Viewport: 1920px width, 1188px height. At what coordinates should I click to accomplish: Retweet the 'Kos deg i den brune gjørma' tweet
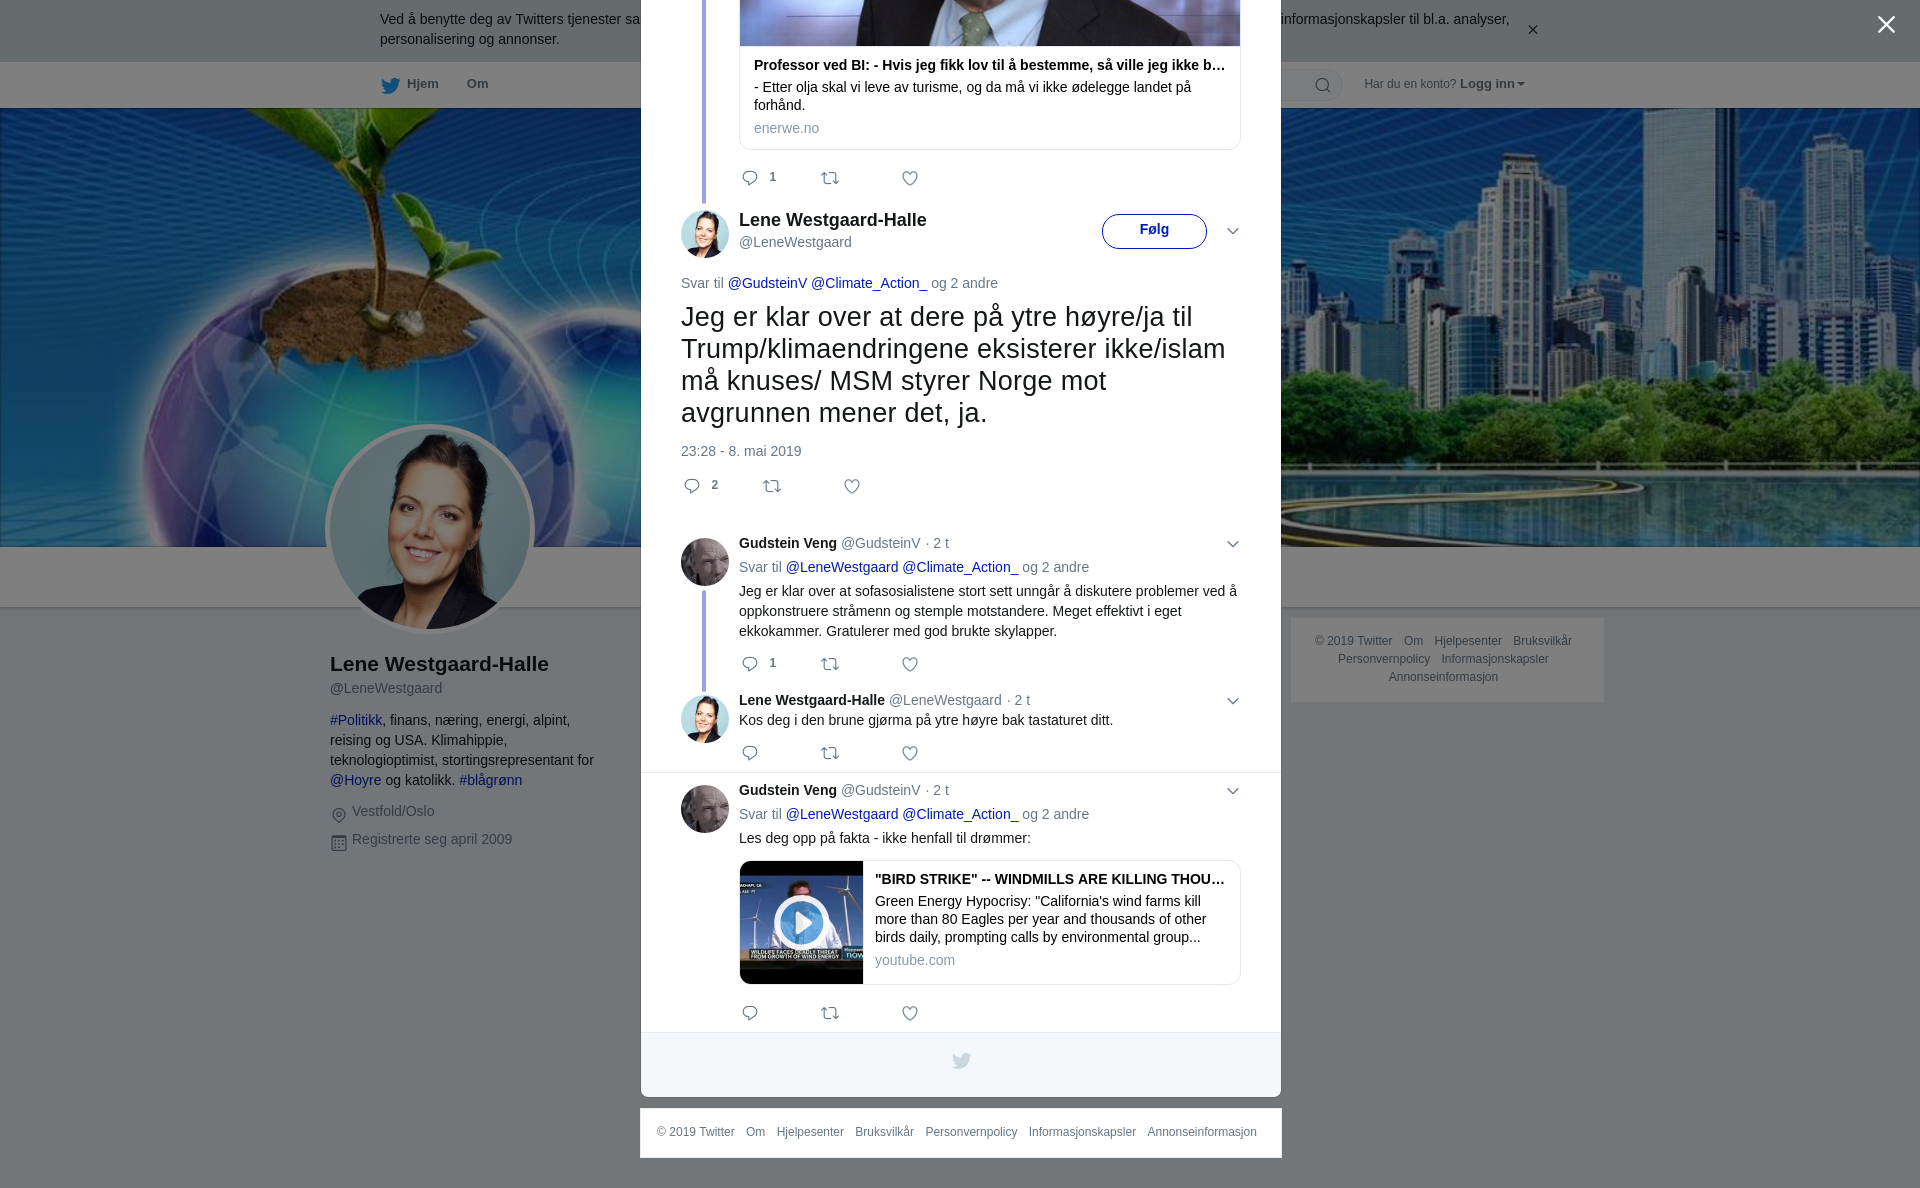tap(830, 753)
